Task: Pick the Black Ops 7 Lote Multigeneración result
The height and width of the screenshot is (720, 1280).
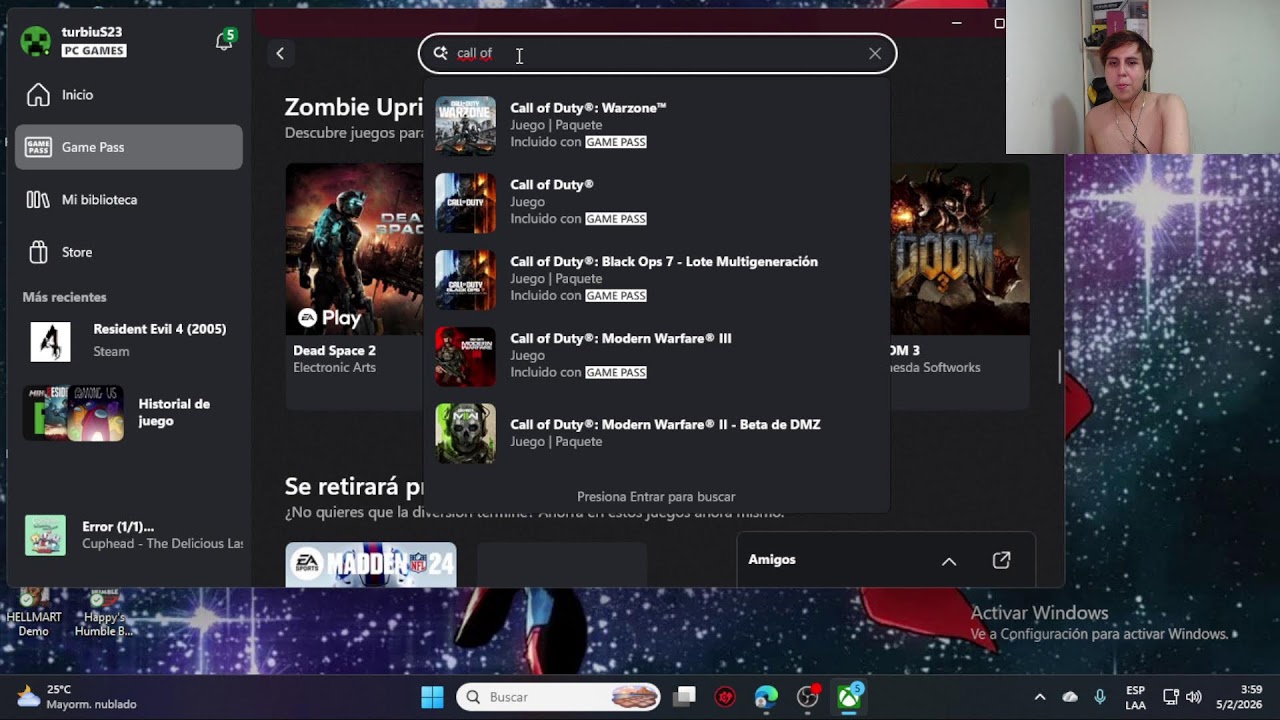Action: 657,279
